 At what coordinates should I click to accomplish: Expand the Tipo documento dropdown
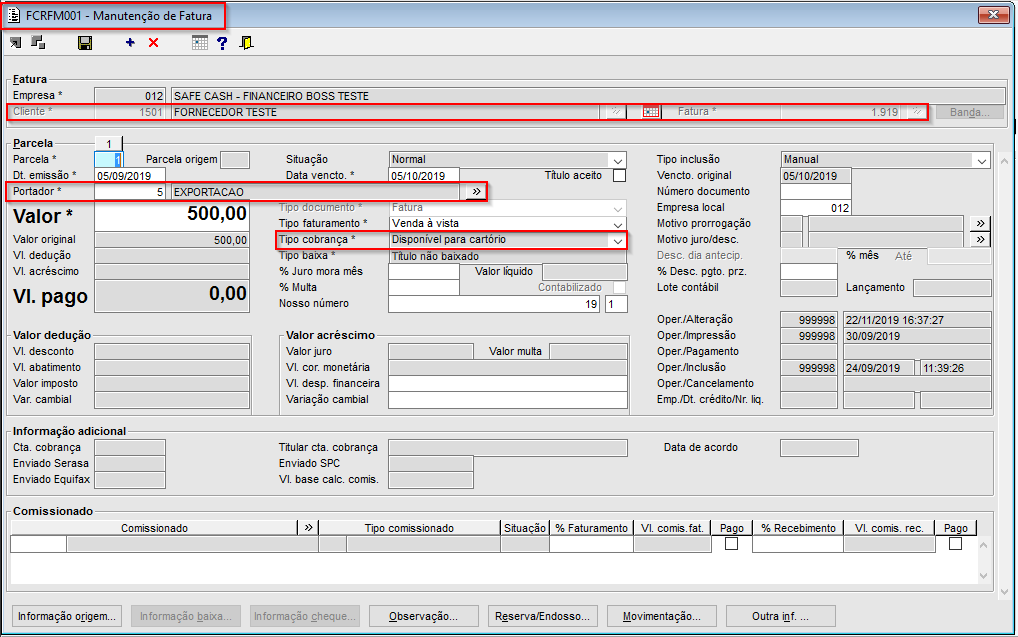click(x=617, y=208)
